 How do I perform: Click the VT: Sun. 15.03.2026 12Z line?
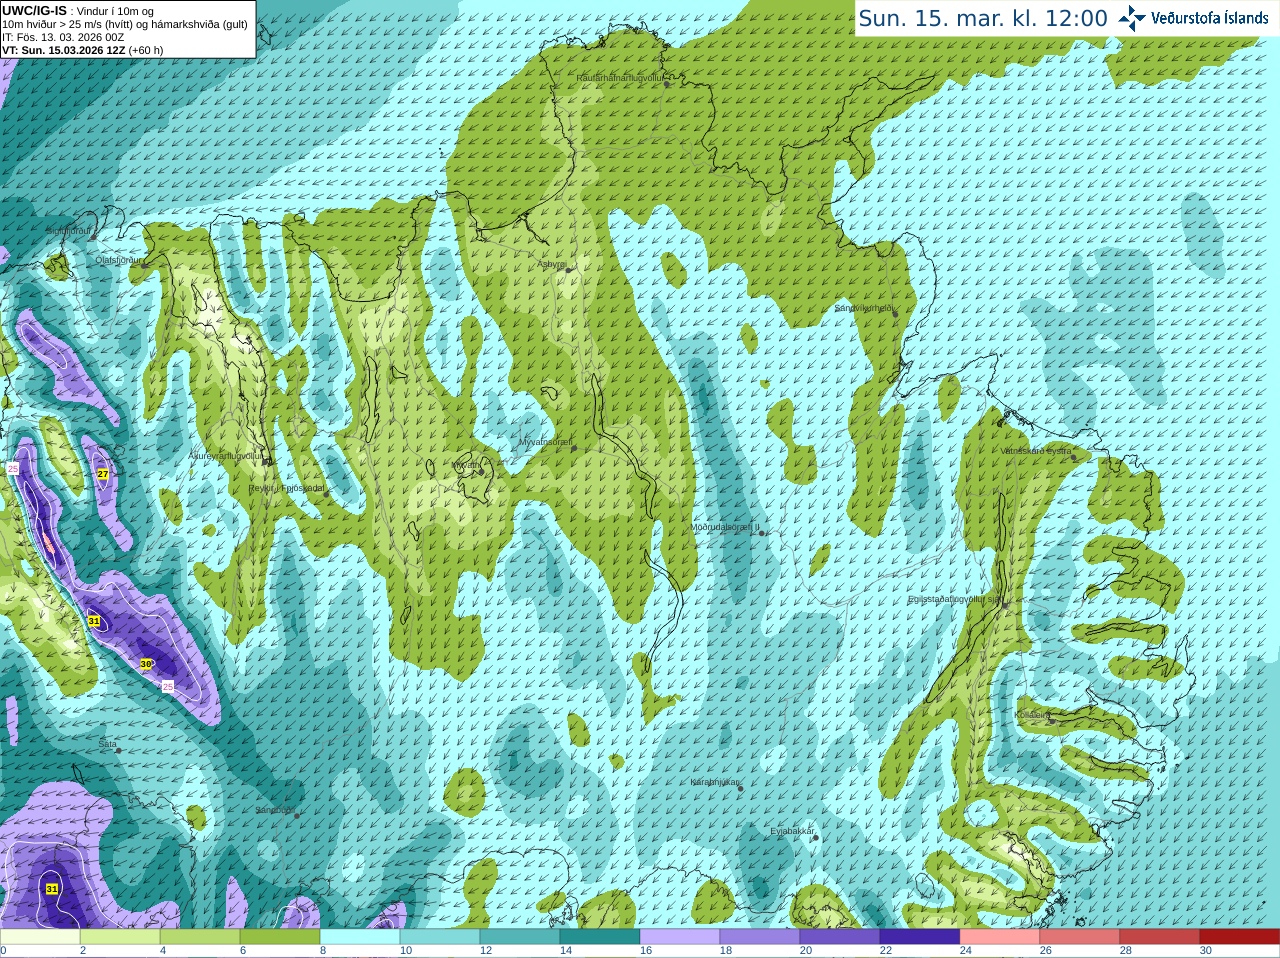coord(82,50)
